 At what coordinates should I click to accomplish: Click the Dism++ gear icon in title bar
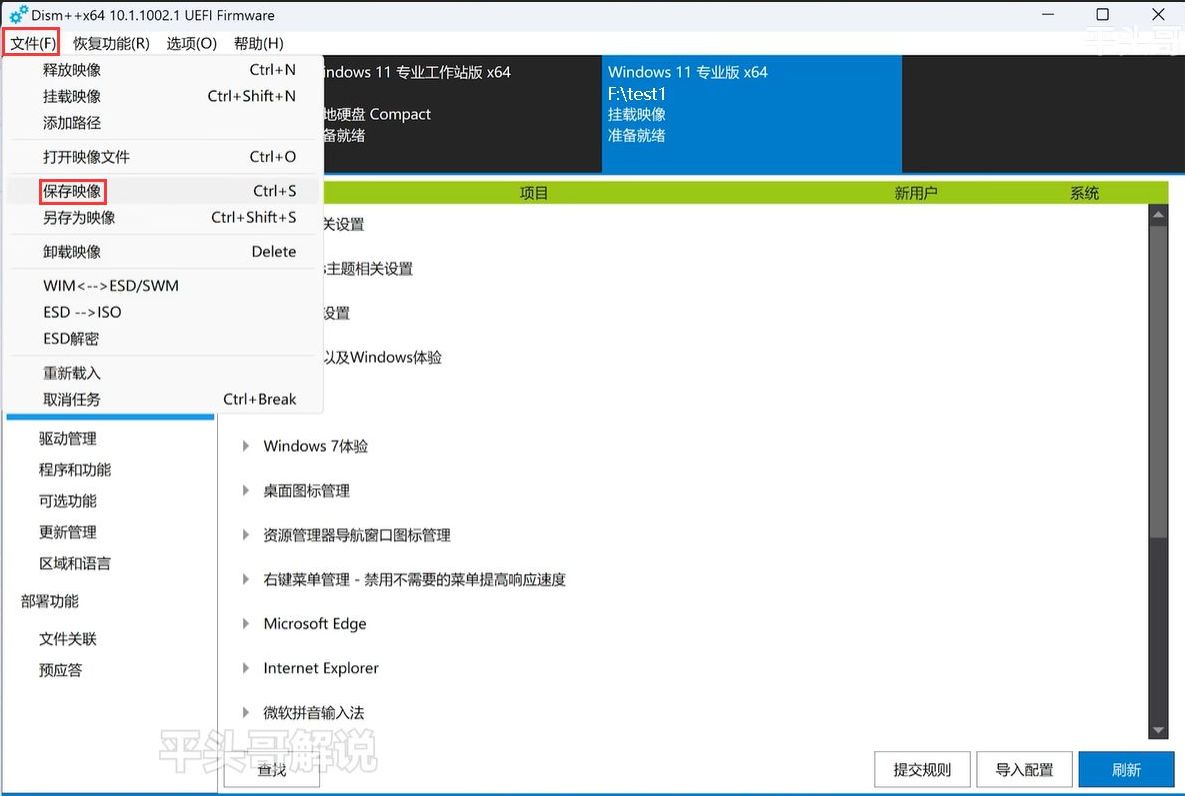pos(18,15)
